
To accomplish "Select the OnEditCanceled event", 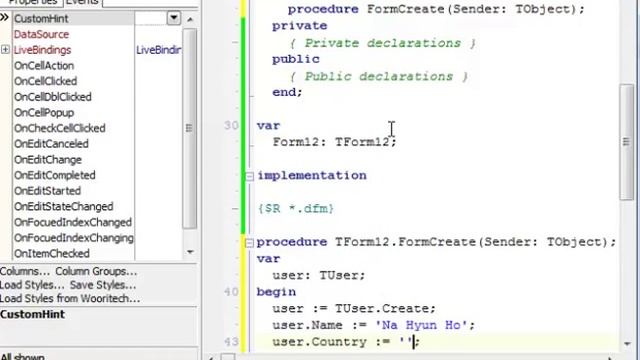I will (51, 144).
